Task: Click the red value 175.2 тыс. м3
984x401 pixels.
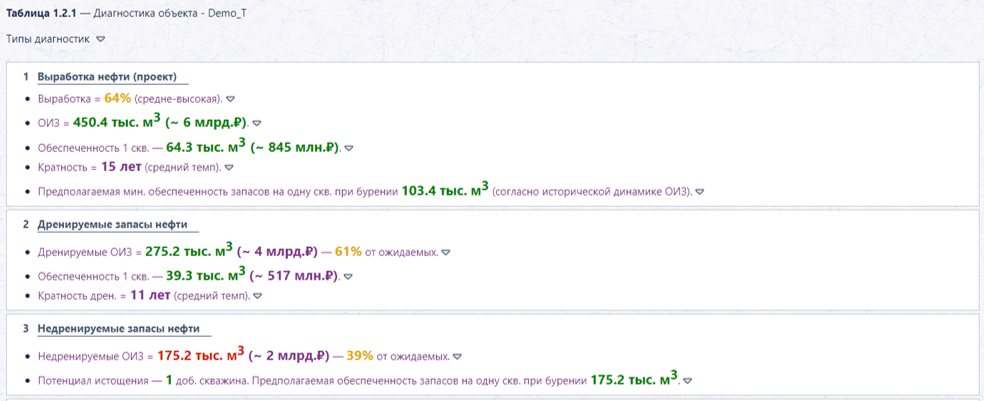Action: coord(201,355)
